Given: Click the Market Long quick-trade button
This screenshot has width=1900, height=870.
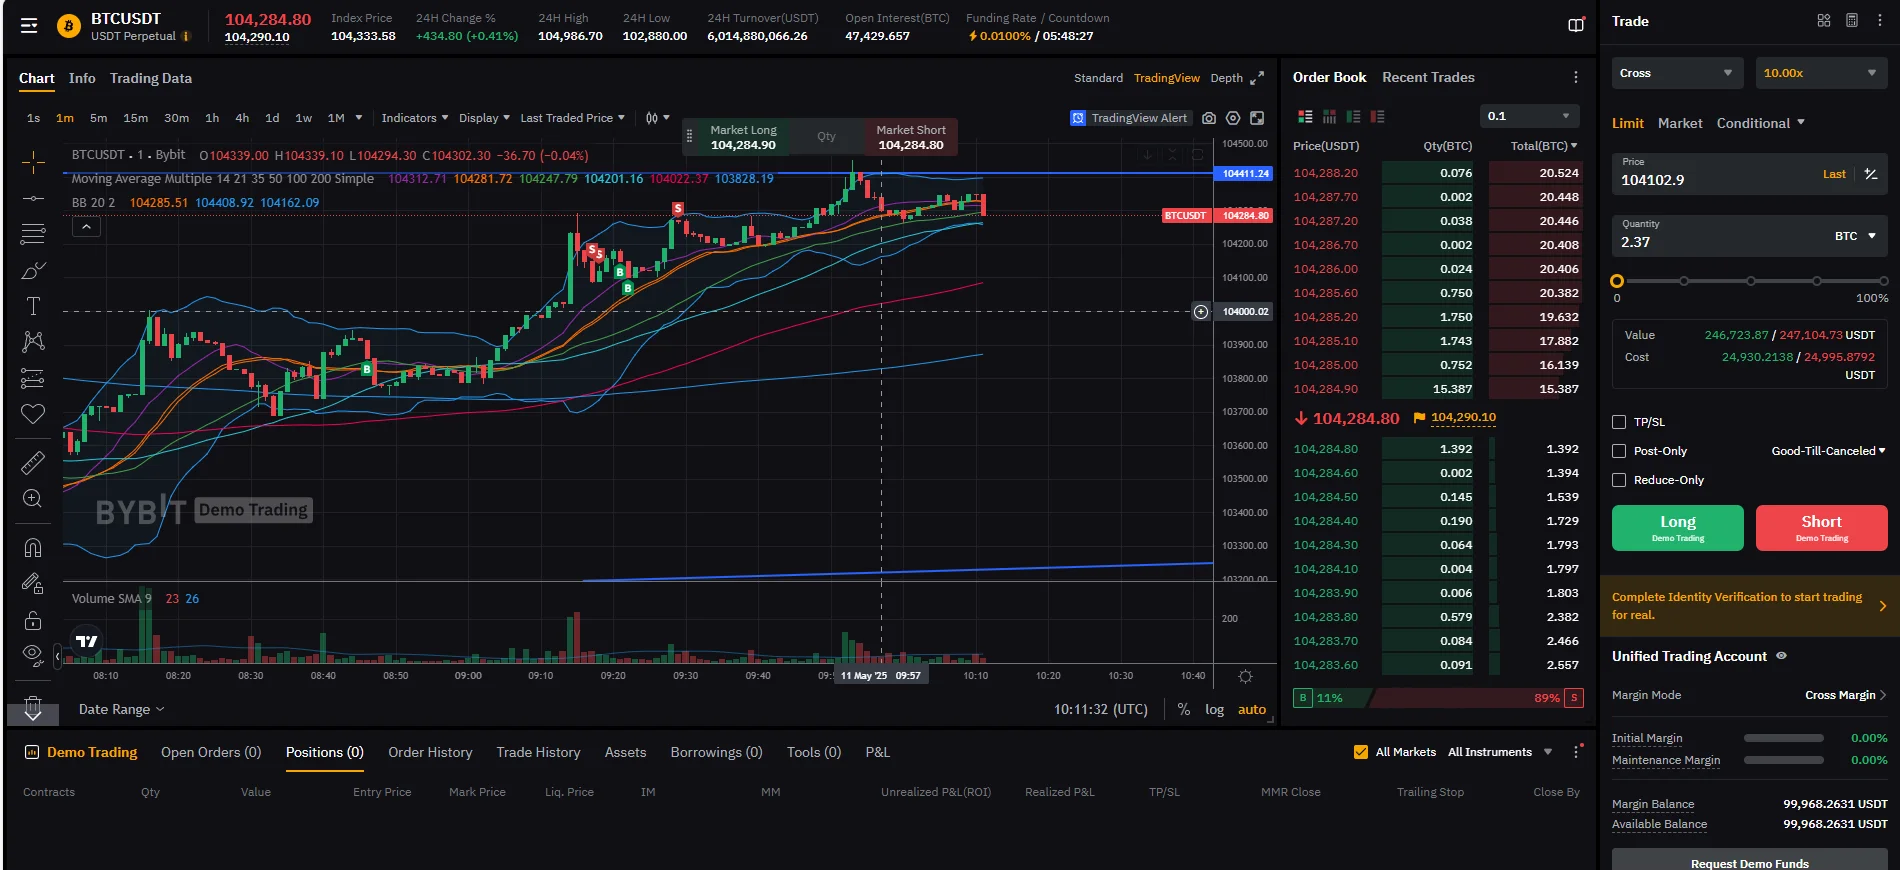Looking at the screenshot, I should pyautogui.click(x=743, y=137).
